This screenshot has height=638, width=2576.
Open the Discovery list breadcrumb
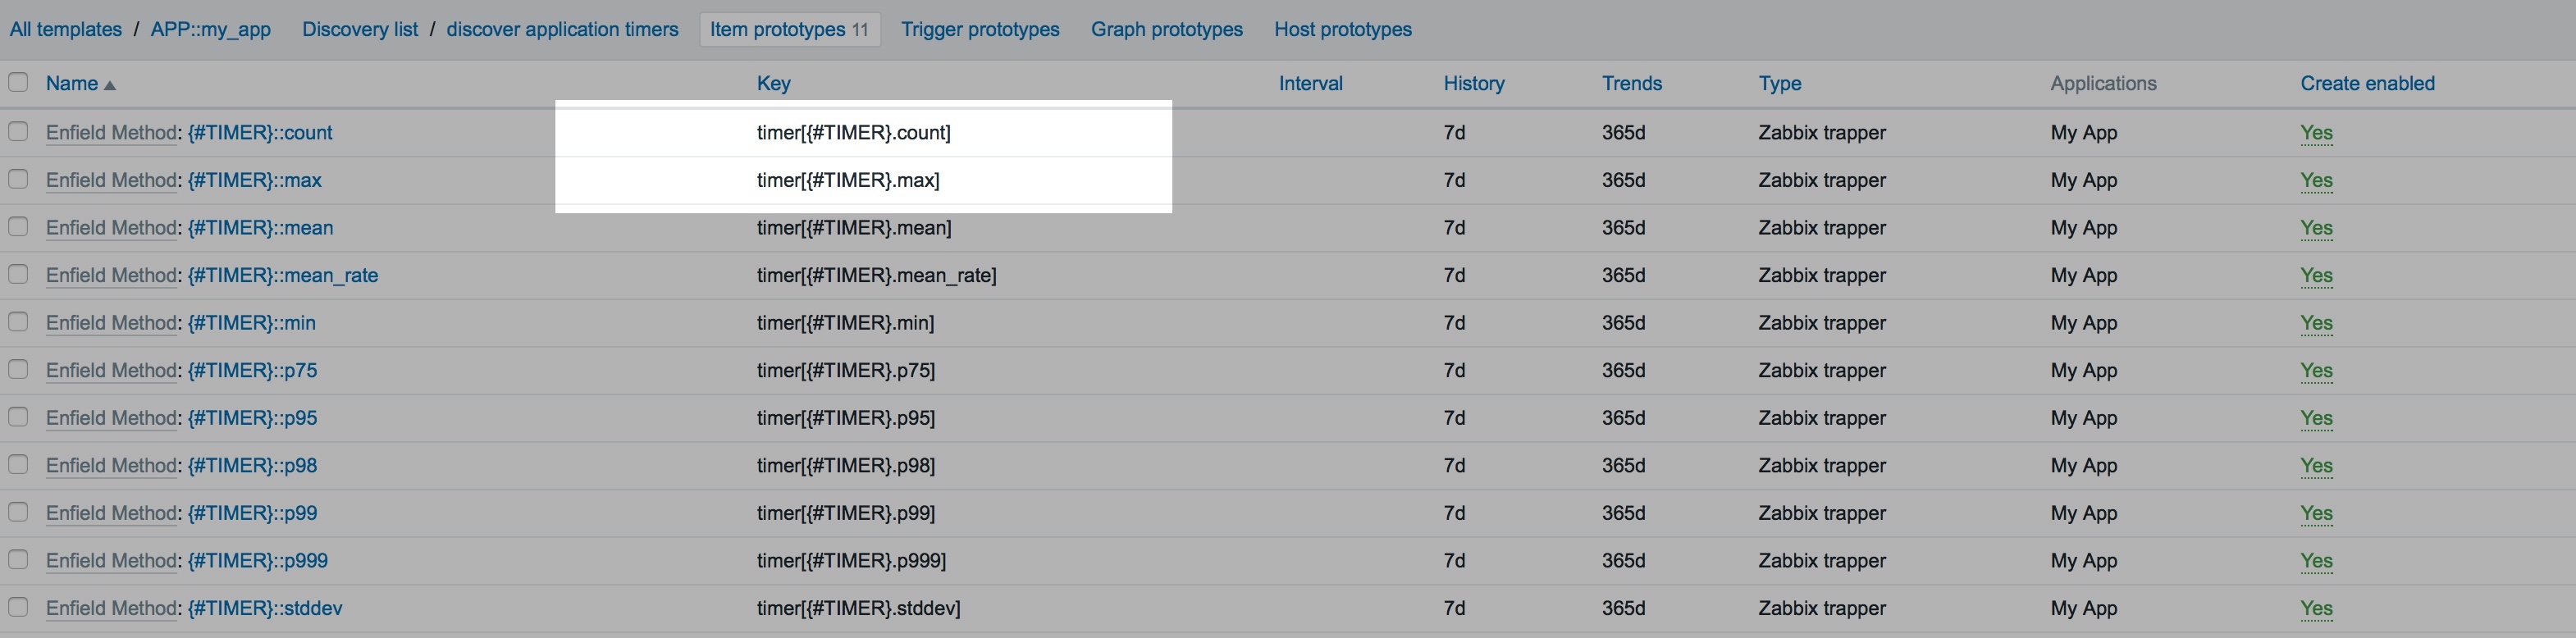coord(360,29)
